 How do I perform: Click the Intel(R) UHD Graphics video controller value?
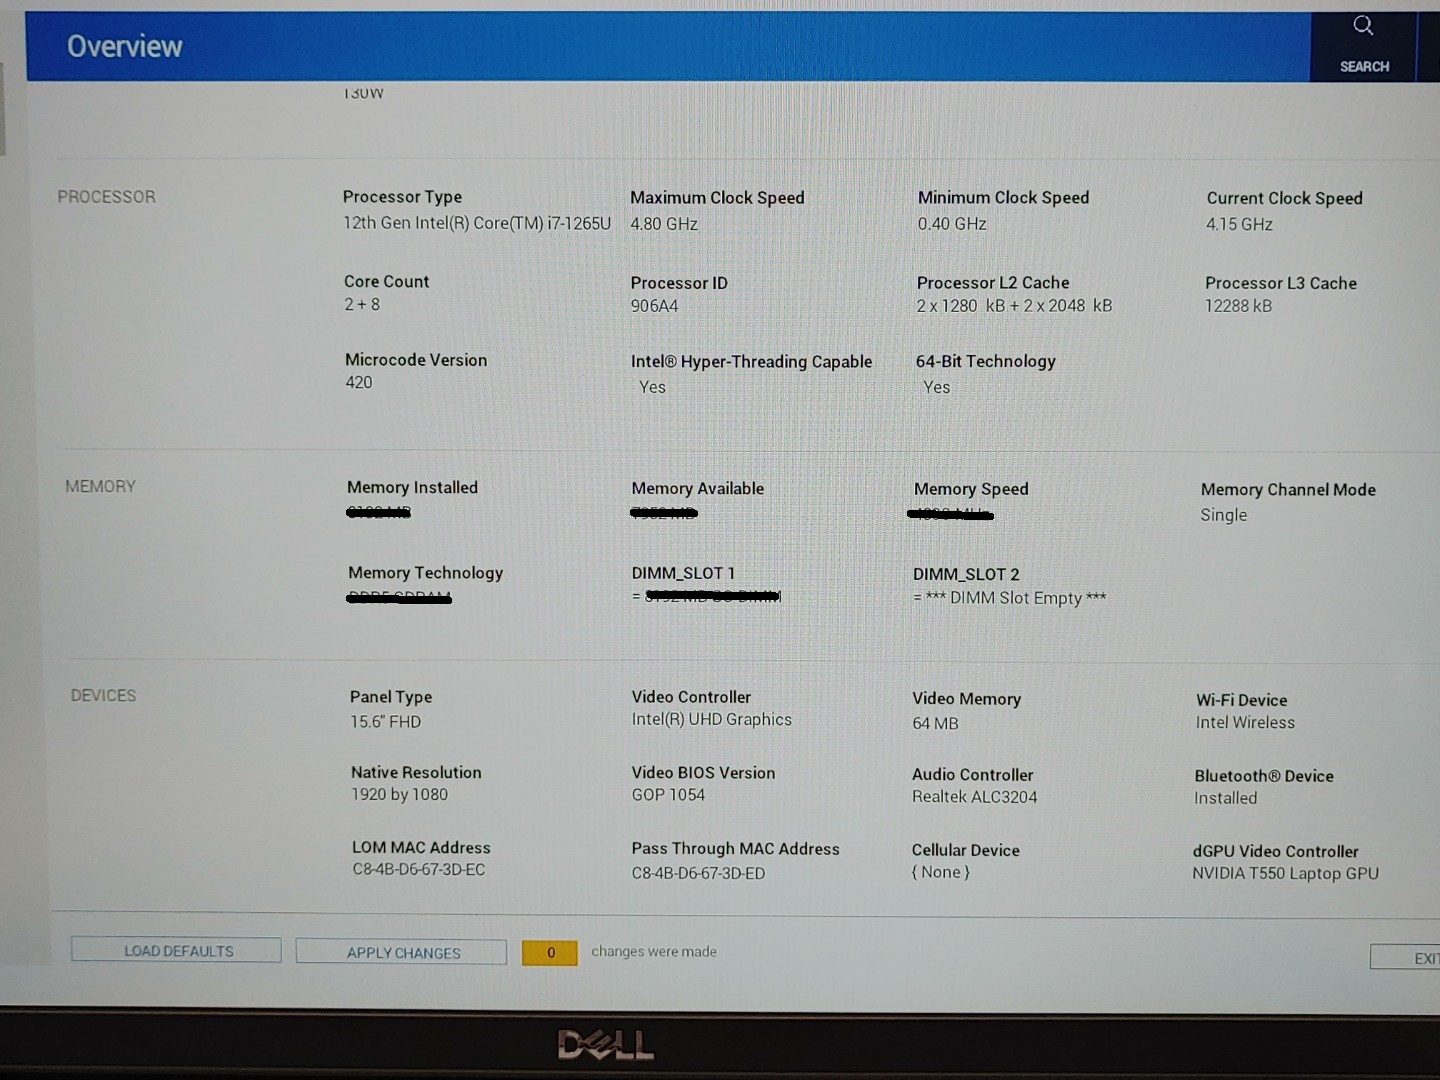[711, 720]
